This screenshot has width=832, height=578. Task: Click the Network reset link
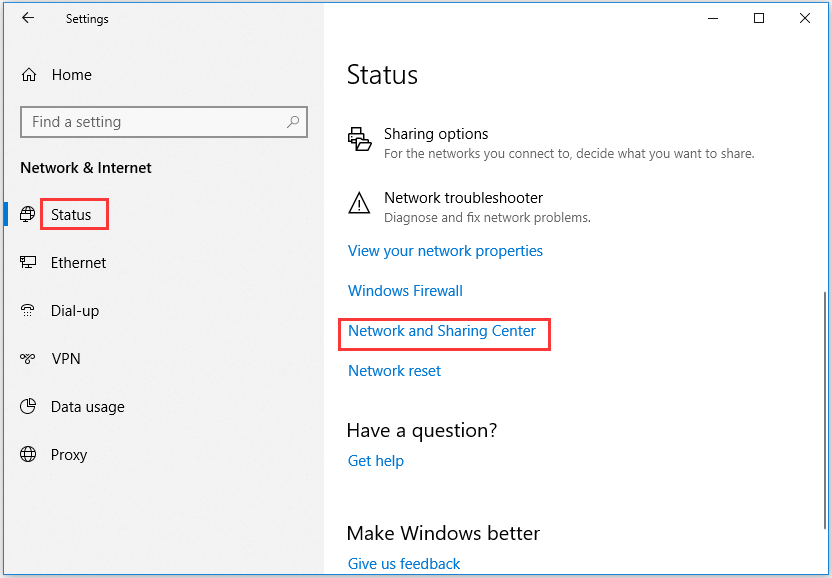coord(394,371)
